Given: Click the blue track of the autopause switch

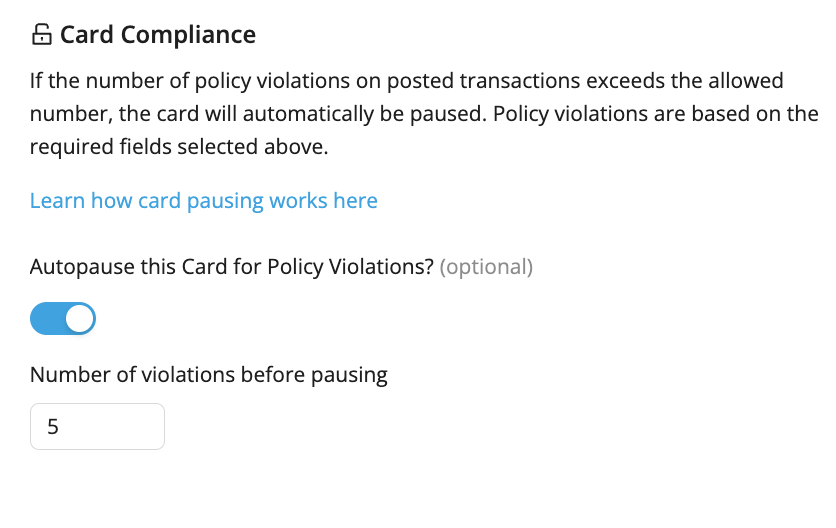Looking at the screenshot, I should click(46, 319).
